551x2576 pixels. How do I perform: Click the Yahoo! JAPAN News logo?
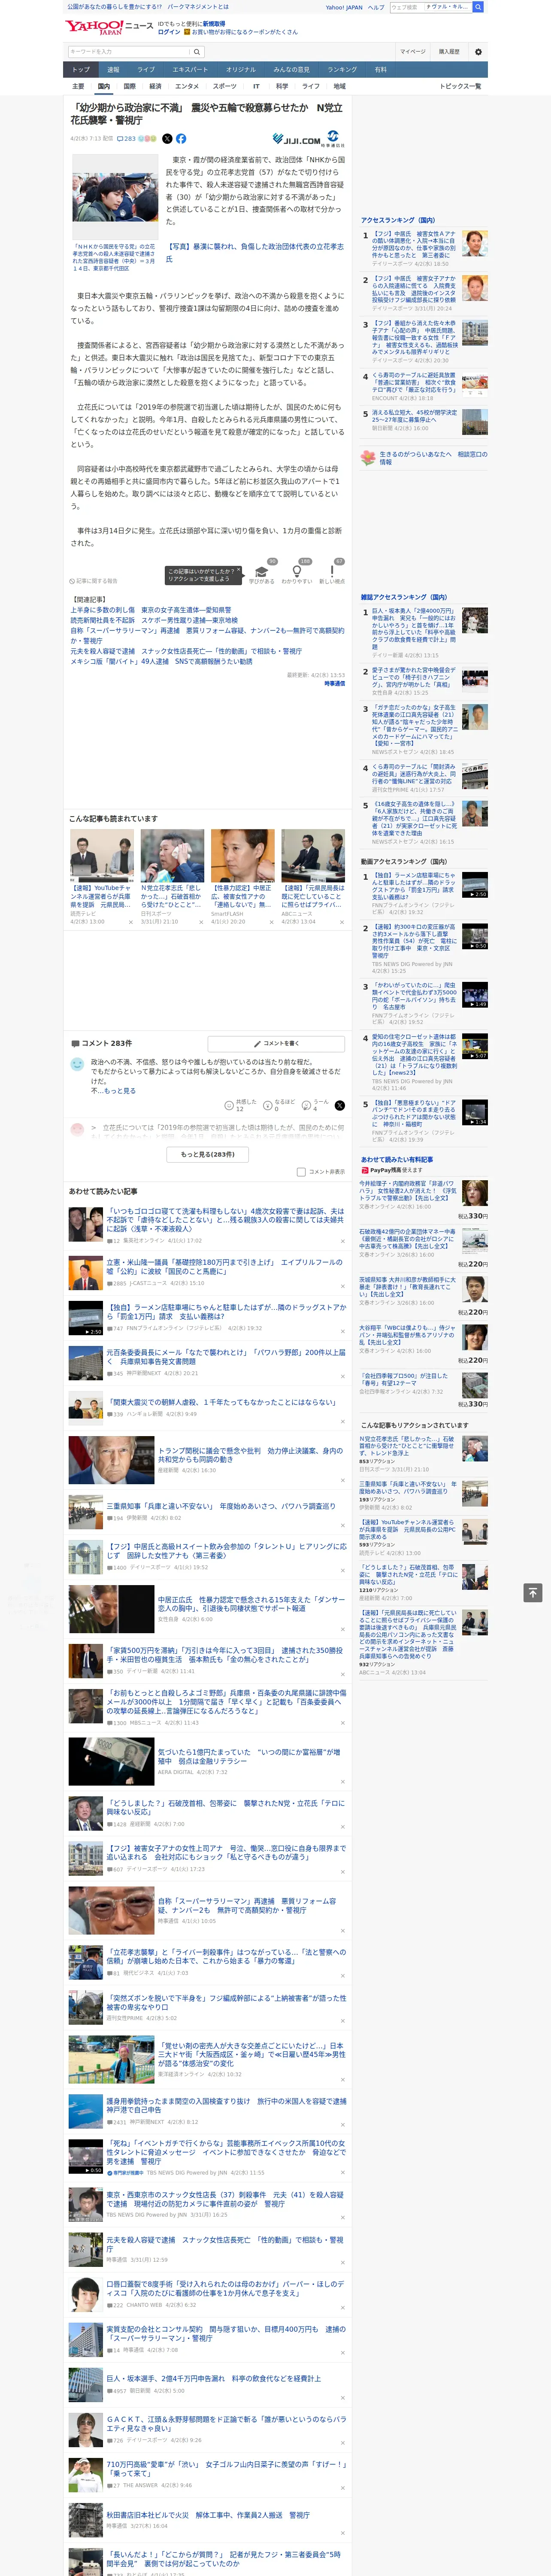tap(110, 27)
